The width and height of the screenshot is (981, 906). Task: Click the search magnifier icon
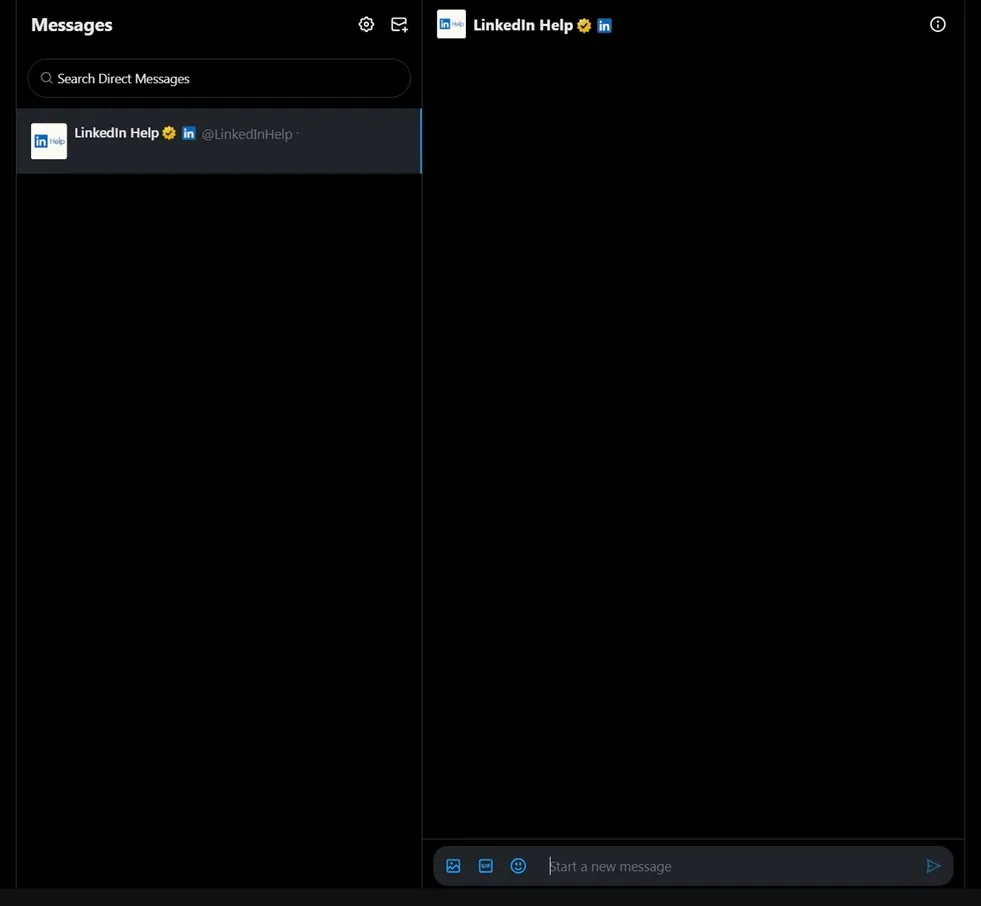click(46, 78)
